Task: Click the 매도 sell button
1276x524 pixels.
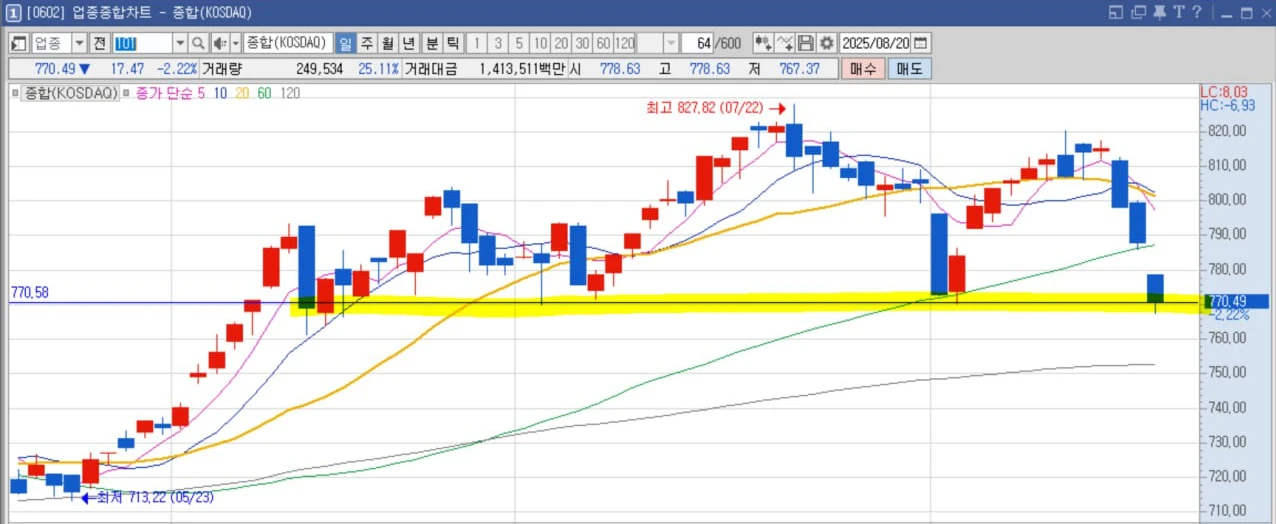Action: click(x=909, y=69)
